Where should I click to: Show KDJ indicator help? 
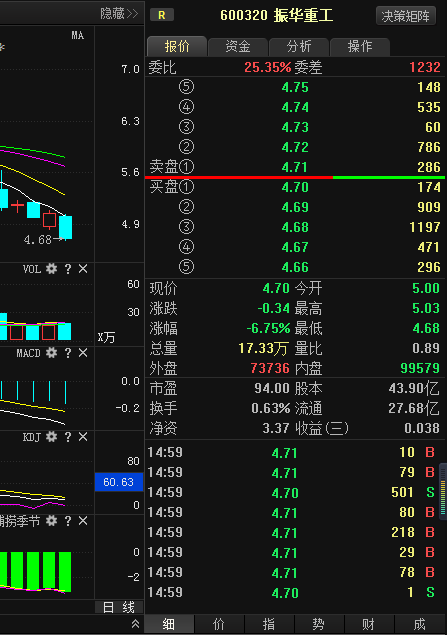tap(68, 437)
